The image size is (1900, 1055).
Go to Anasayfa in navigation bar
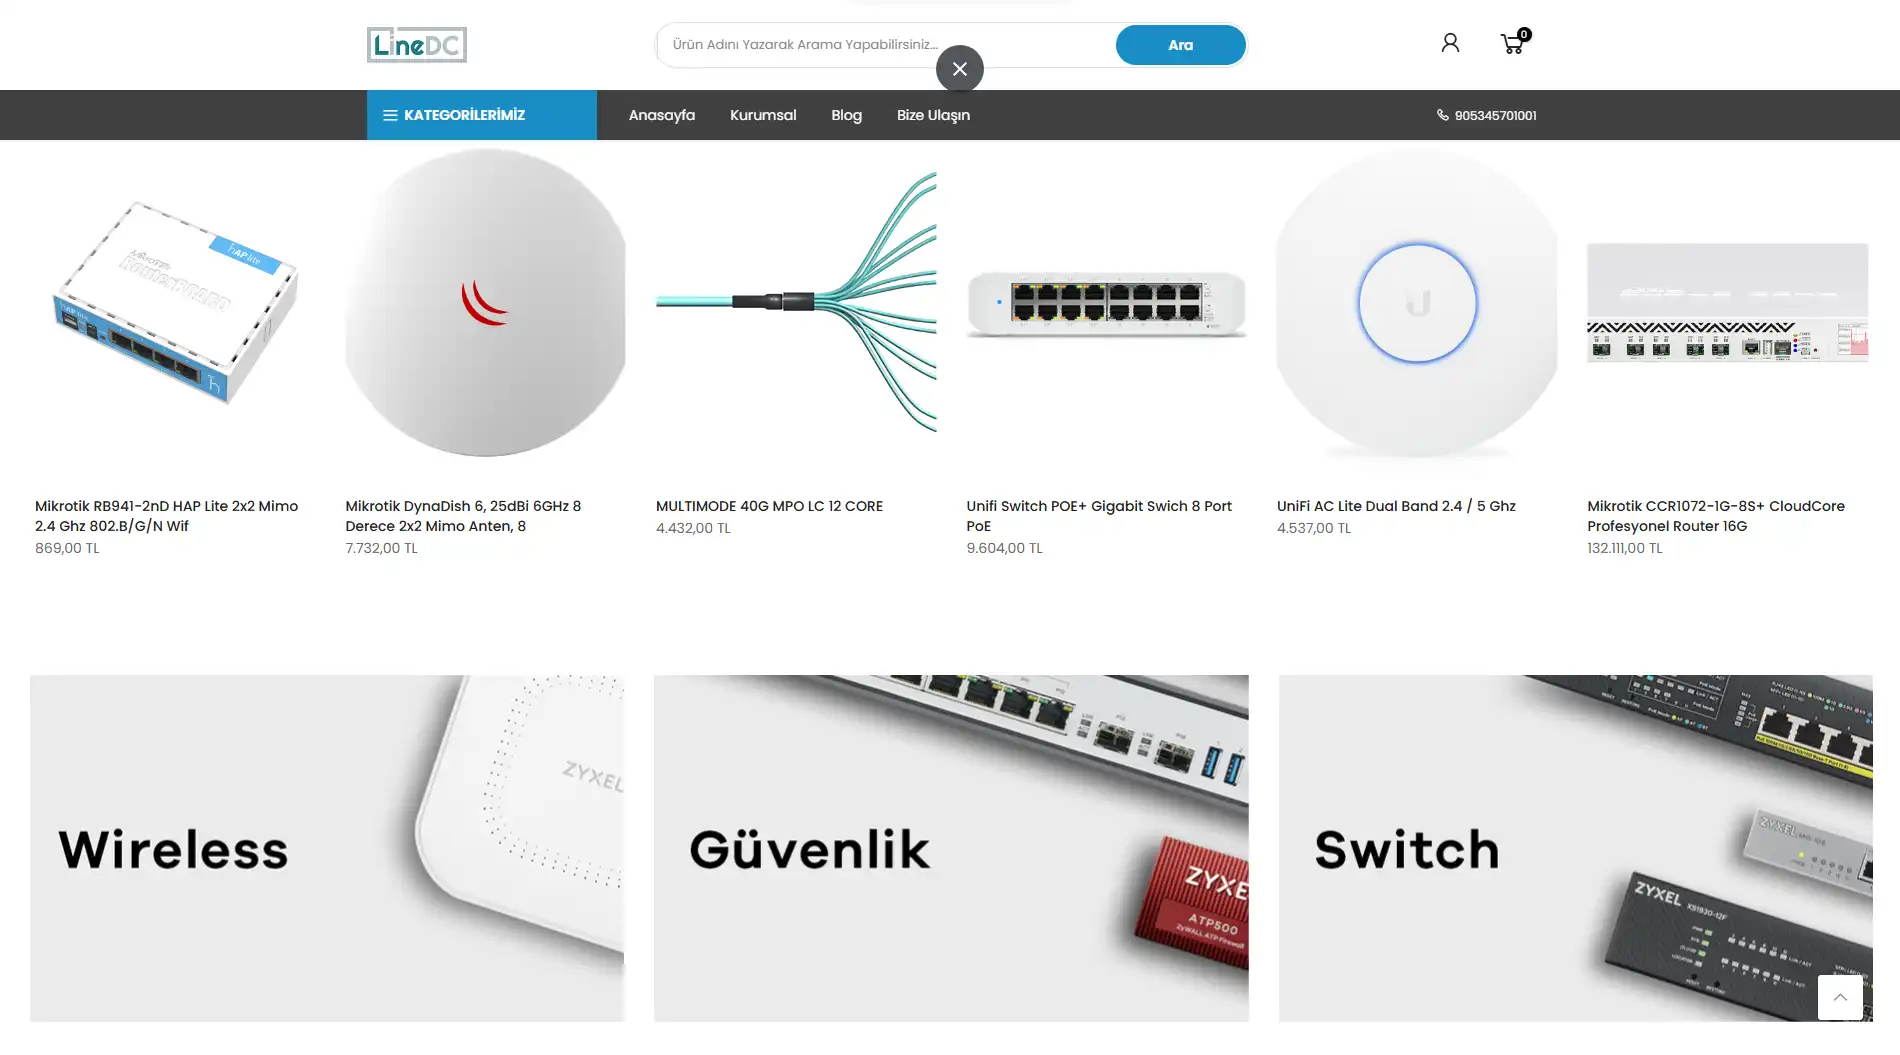pyautogui.click(x=661, y=115)
